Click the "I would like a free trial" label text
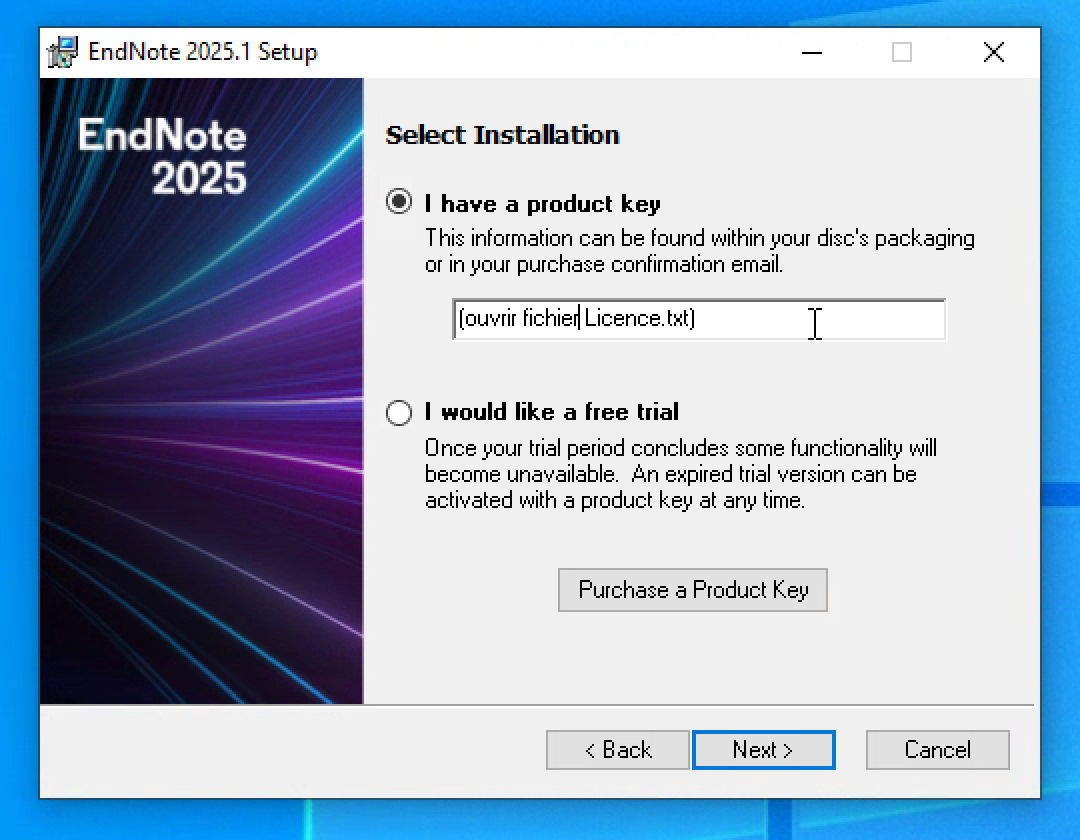 tap(551, 412)
